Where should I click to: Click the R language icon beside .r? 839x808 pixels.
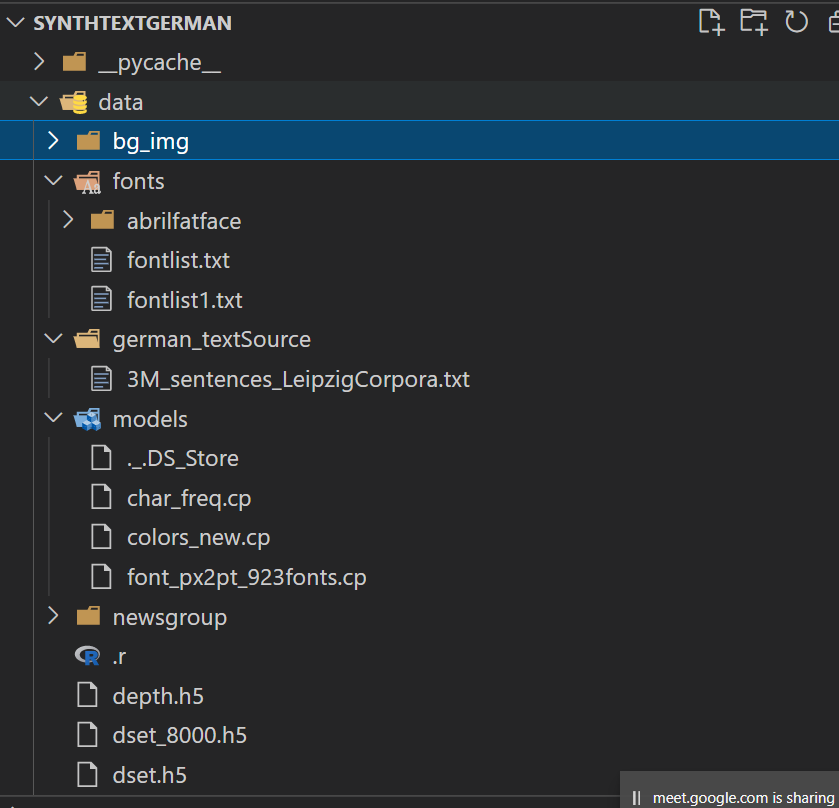coord(88,655)
